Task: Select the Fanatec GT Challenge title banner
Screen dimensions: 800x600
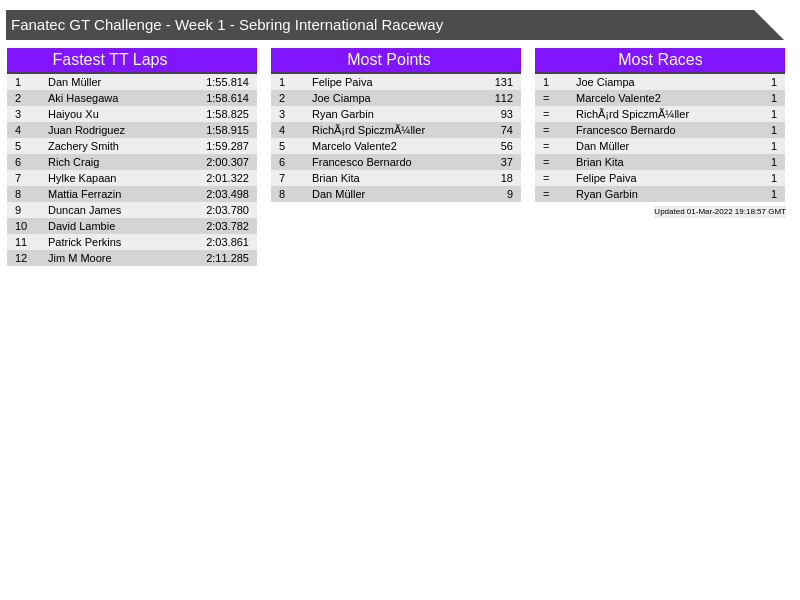Action: point(380,25)
